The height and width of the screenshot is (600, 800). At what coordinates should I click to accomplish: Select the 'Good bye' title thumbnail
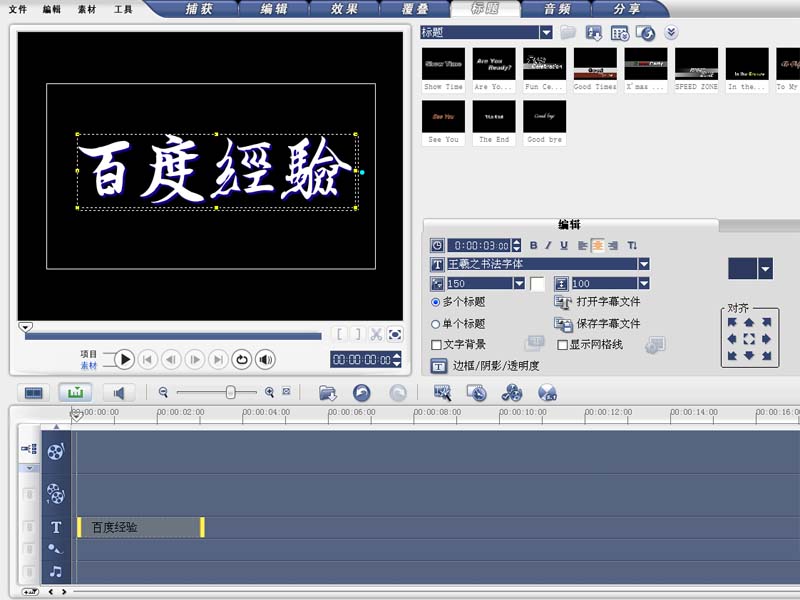coord(544,122)
